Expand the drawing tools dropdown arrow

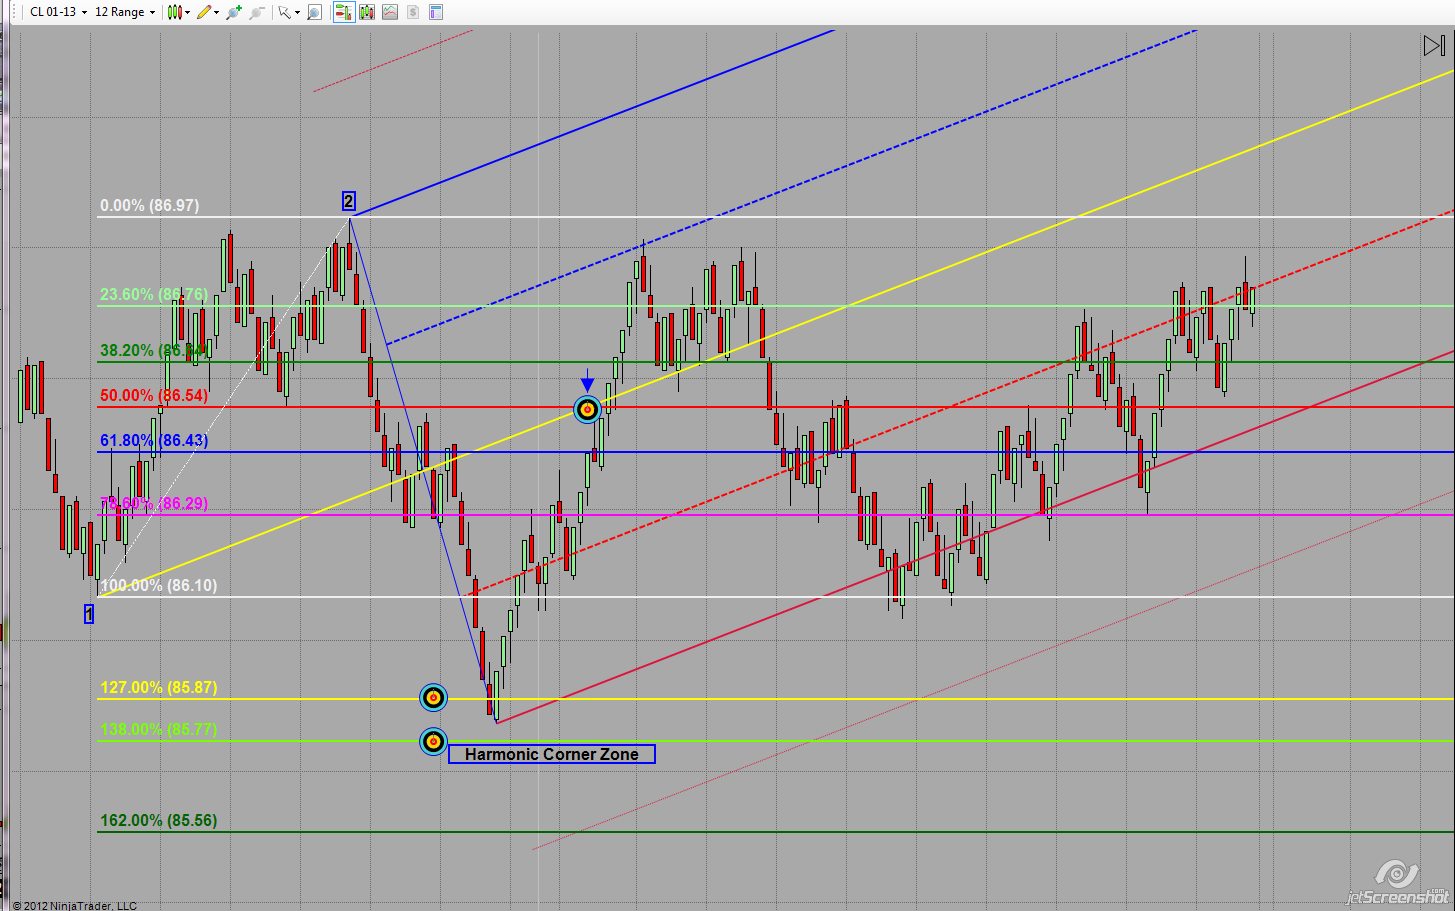pyautogui.click(x=216, y=12)
